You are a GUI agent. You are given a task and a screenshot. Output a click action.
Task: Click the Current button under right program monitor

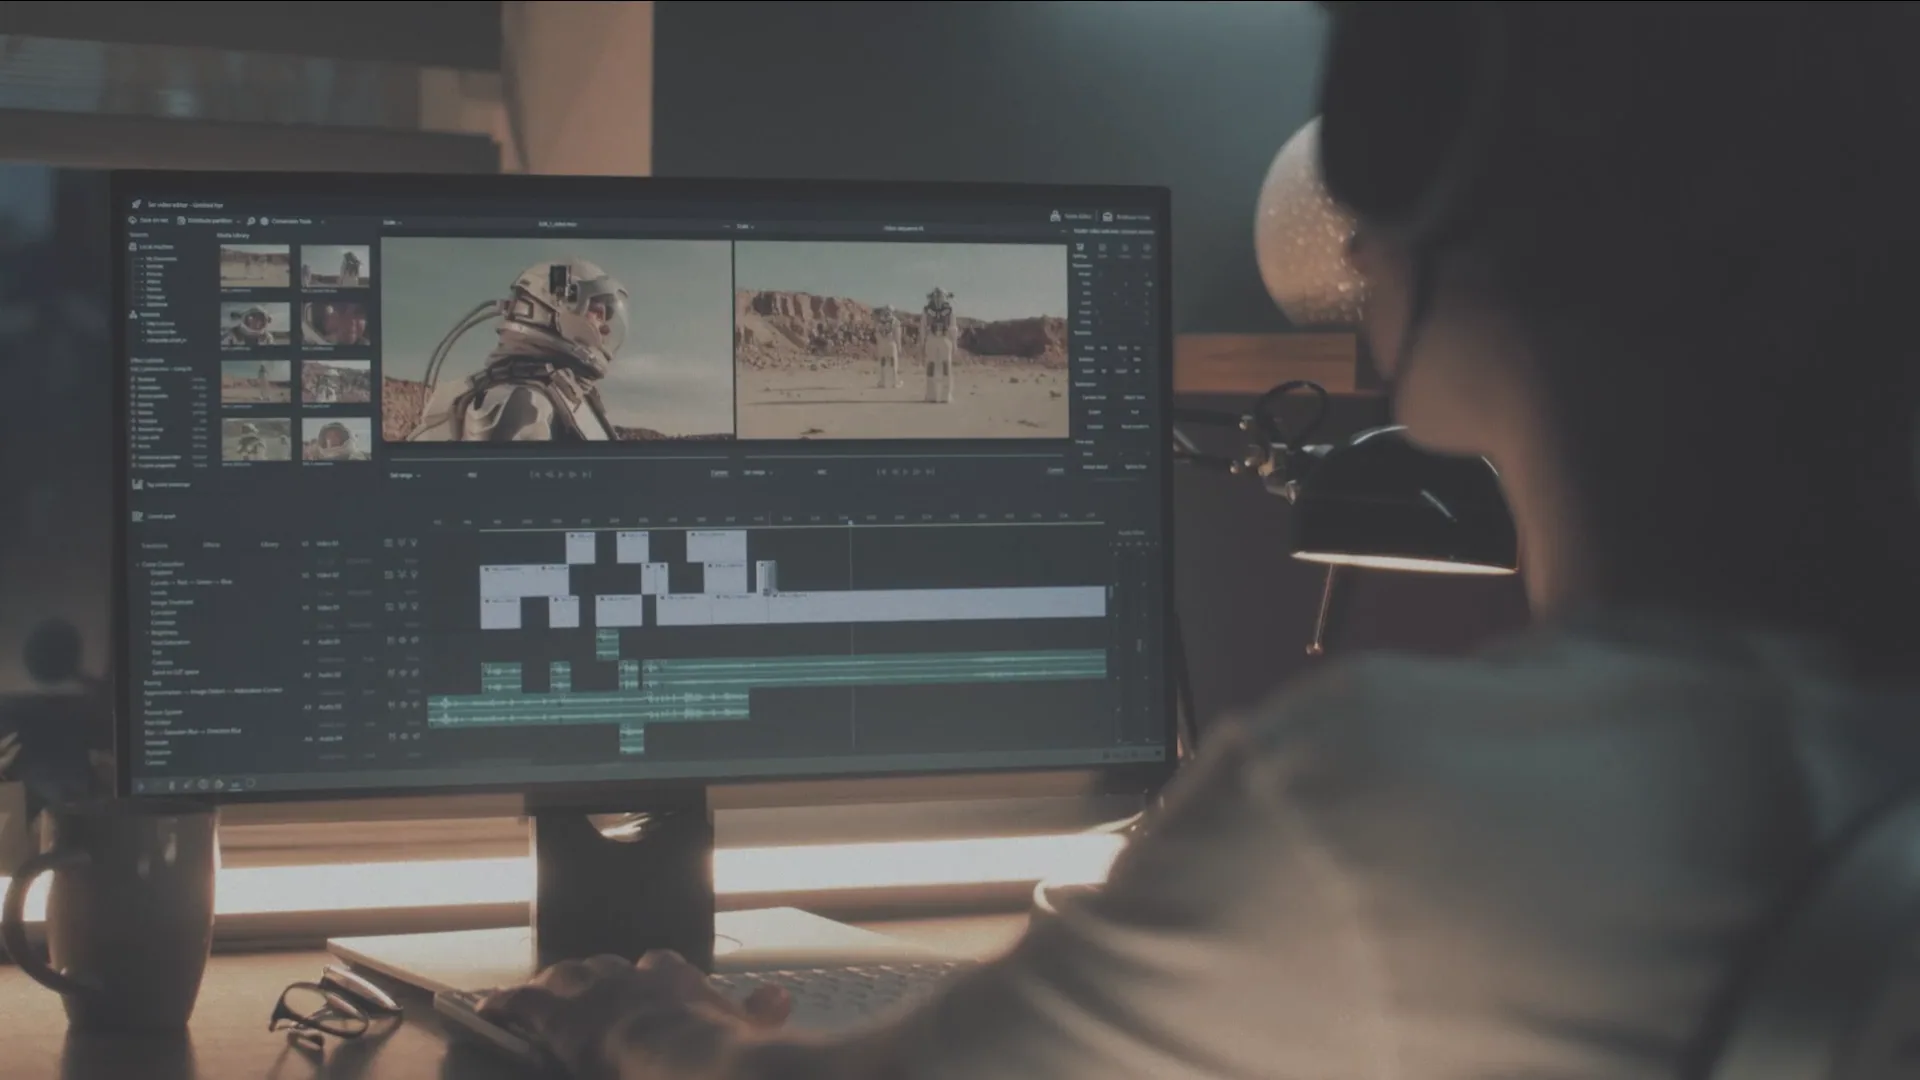(1055, 471)
